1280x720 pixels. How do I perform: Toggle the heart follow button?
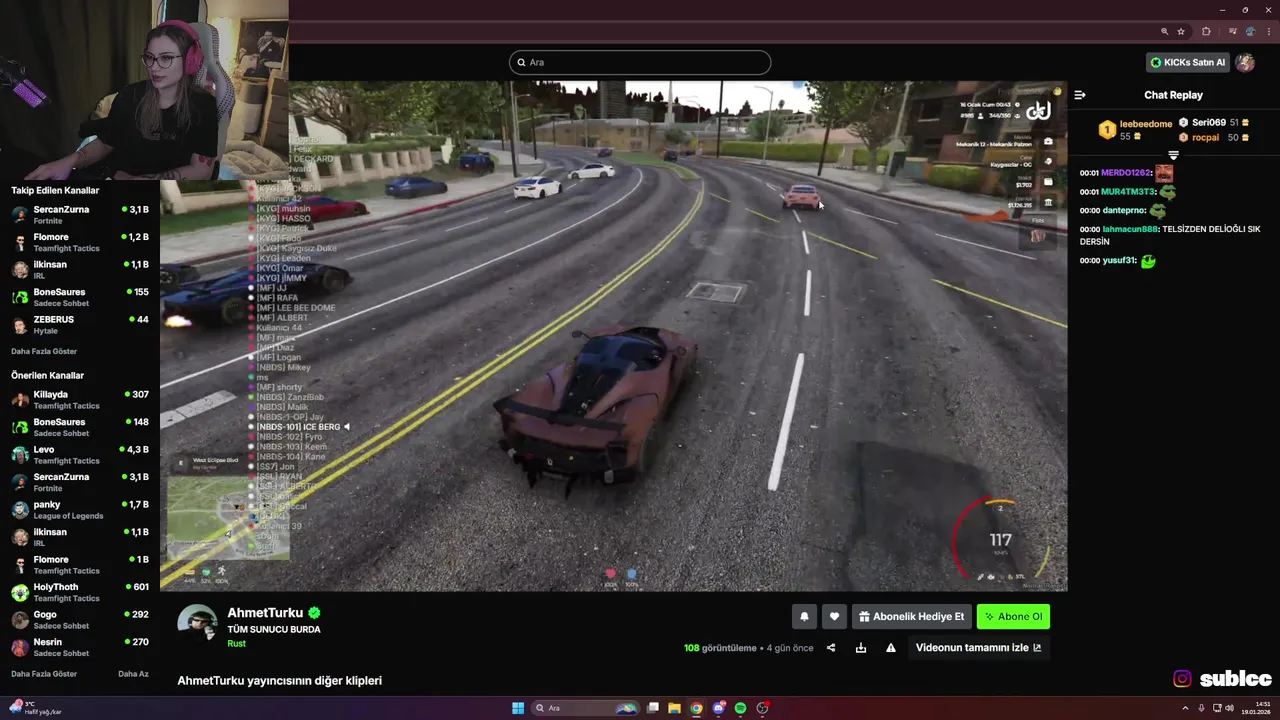tap(834, 617)
